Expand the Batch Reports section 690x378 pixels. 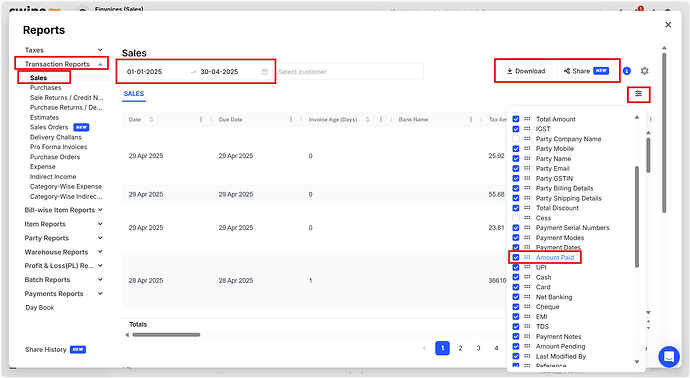[64, 280]
